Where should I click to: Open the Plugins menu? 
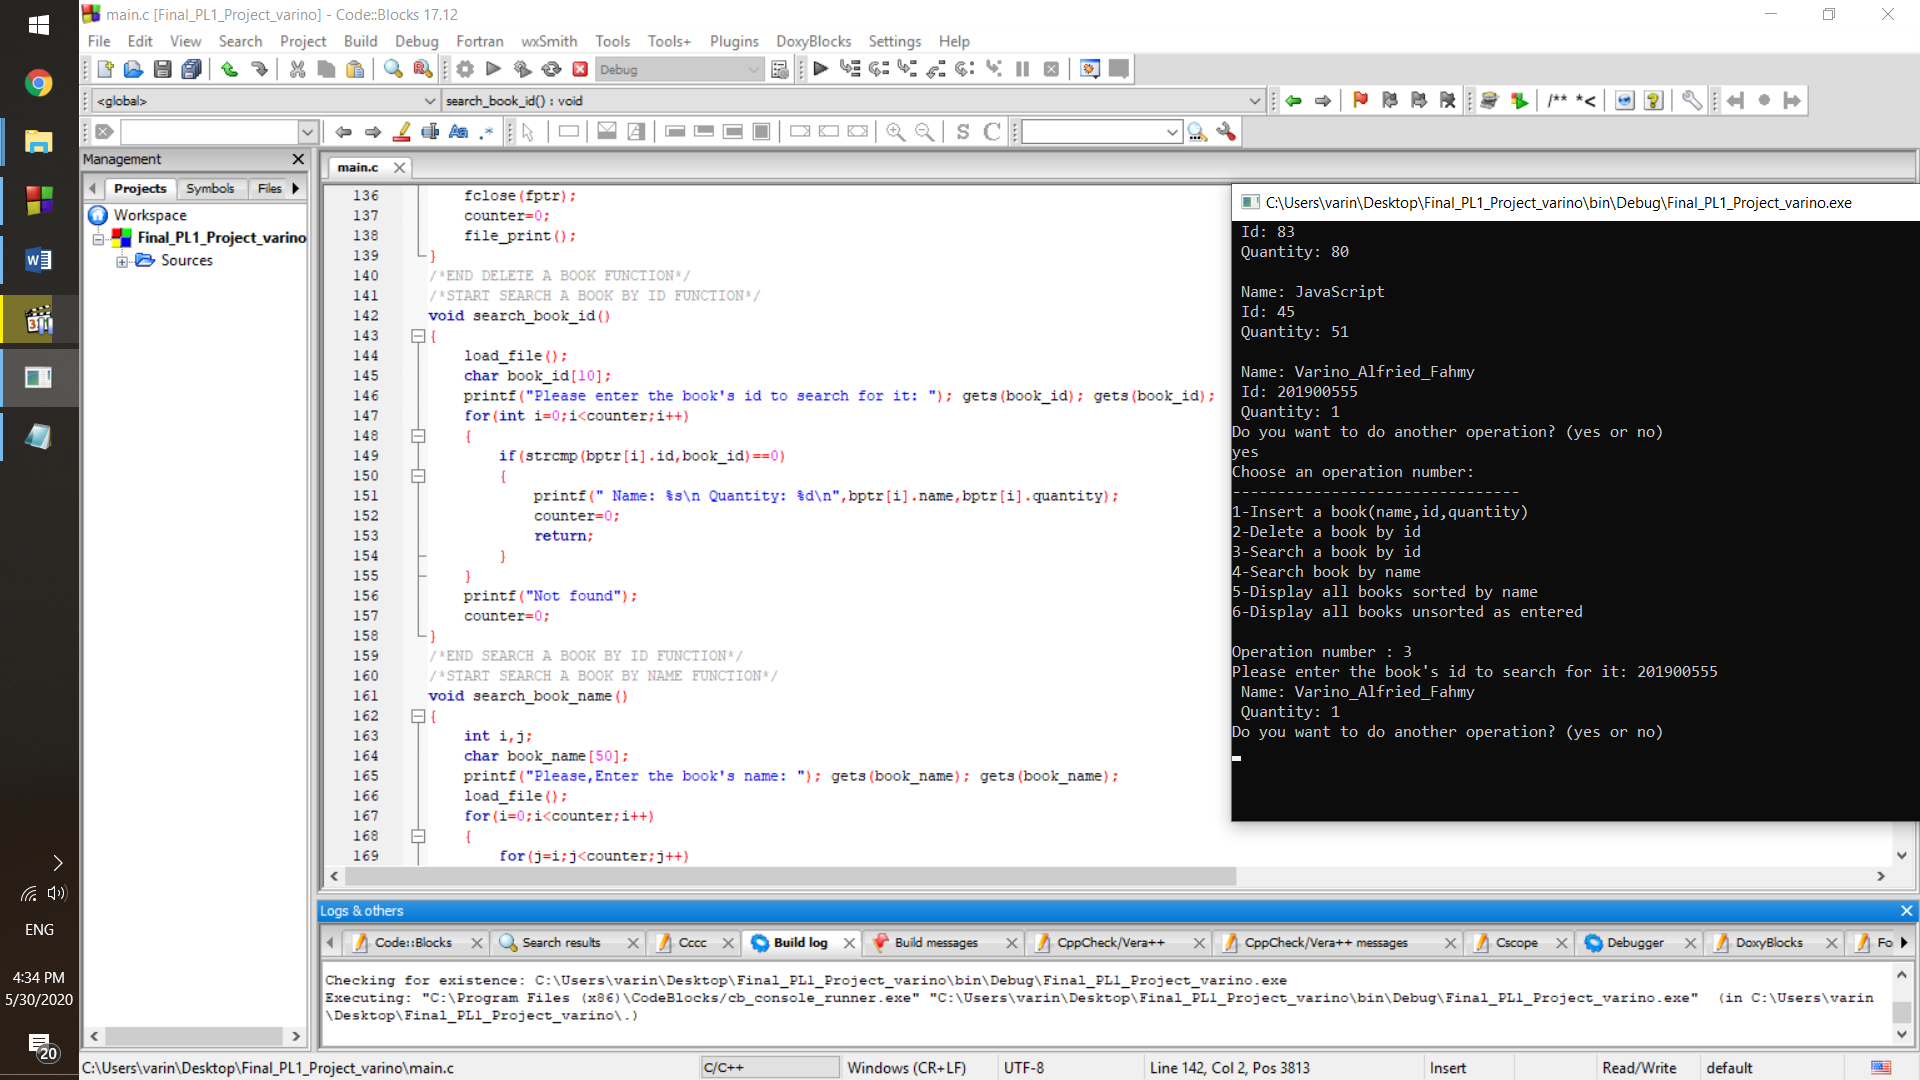click(x=734, y=41)
